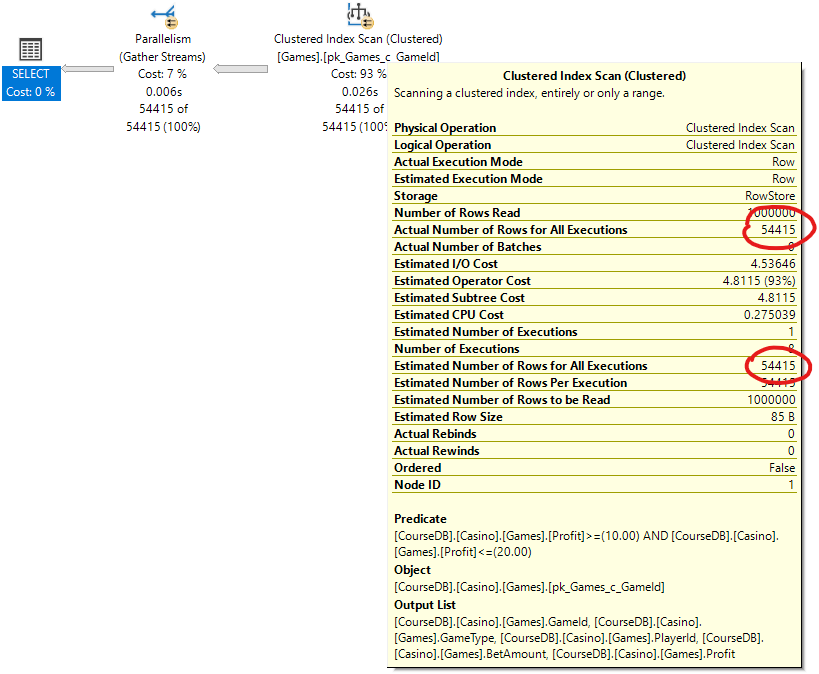
Task: Click the Estimated Number of Executions row
Action: [594, 332]
